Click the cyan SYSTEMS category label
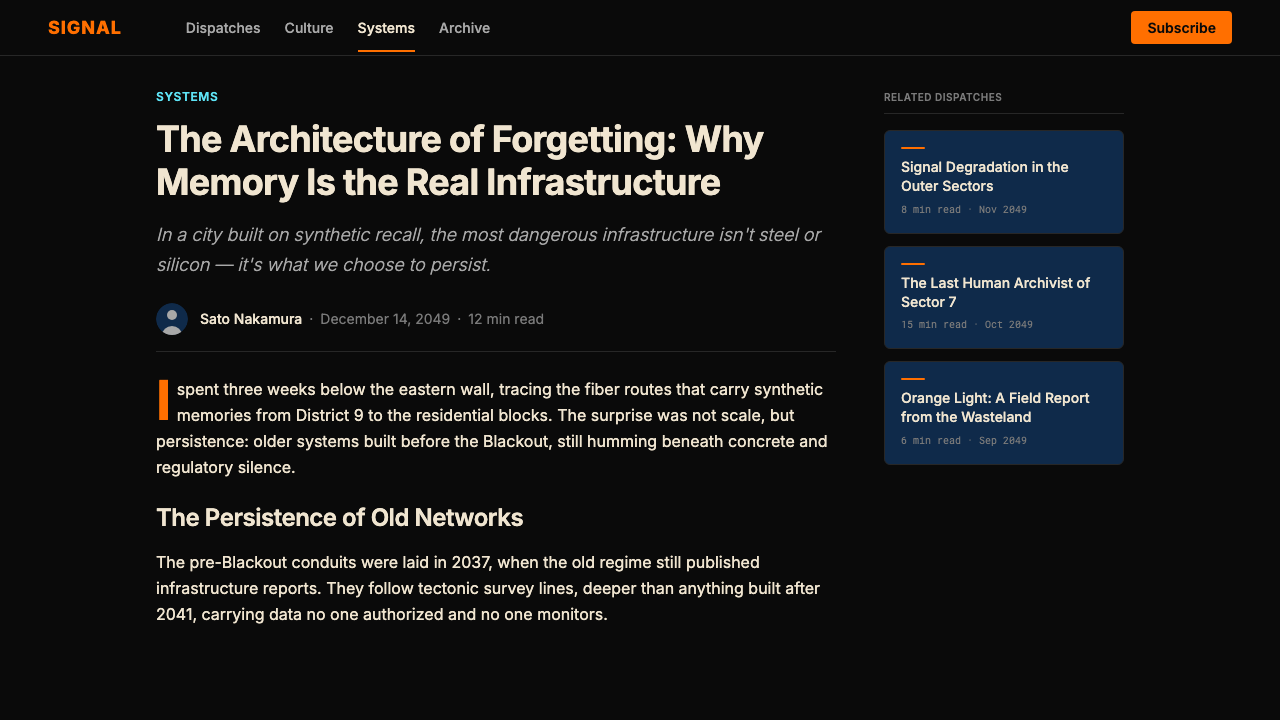The image size is (1280, 720). click(187, 97)
